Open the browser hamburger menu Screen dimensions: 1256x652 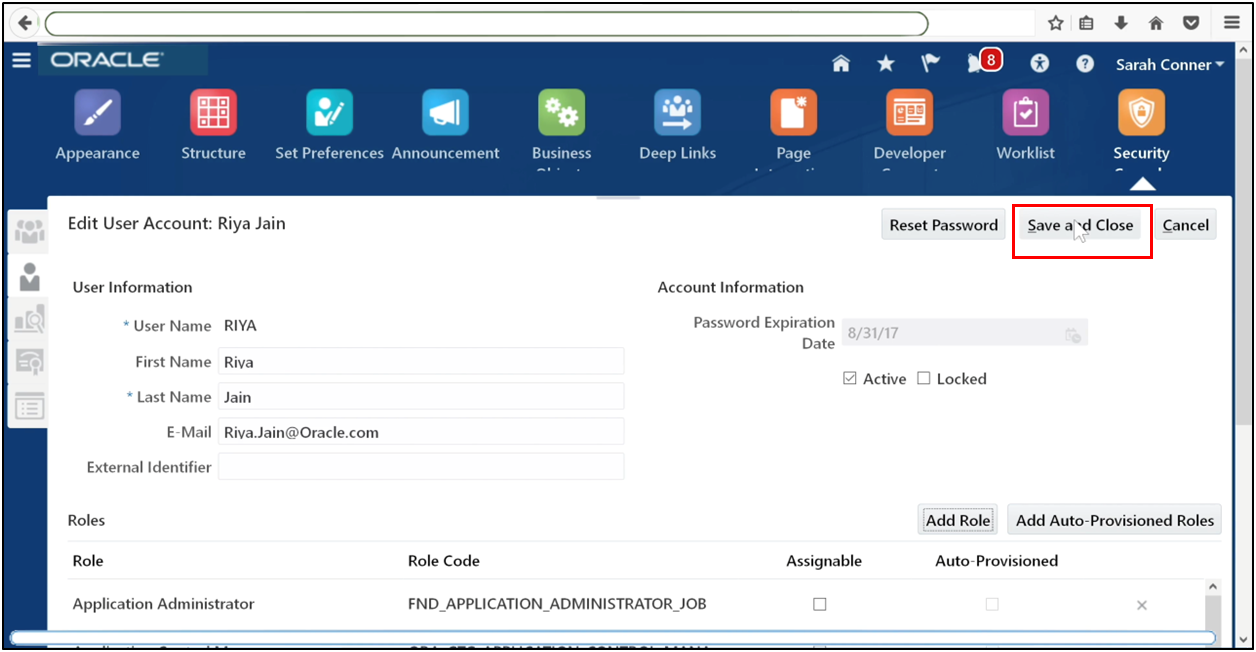point(1231,22)
